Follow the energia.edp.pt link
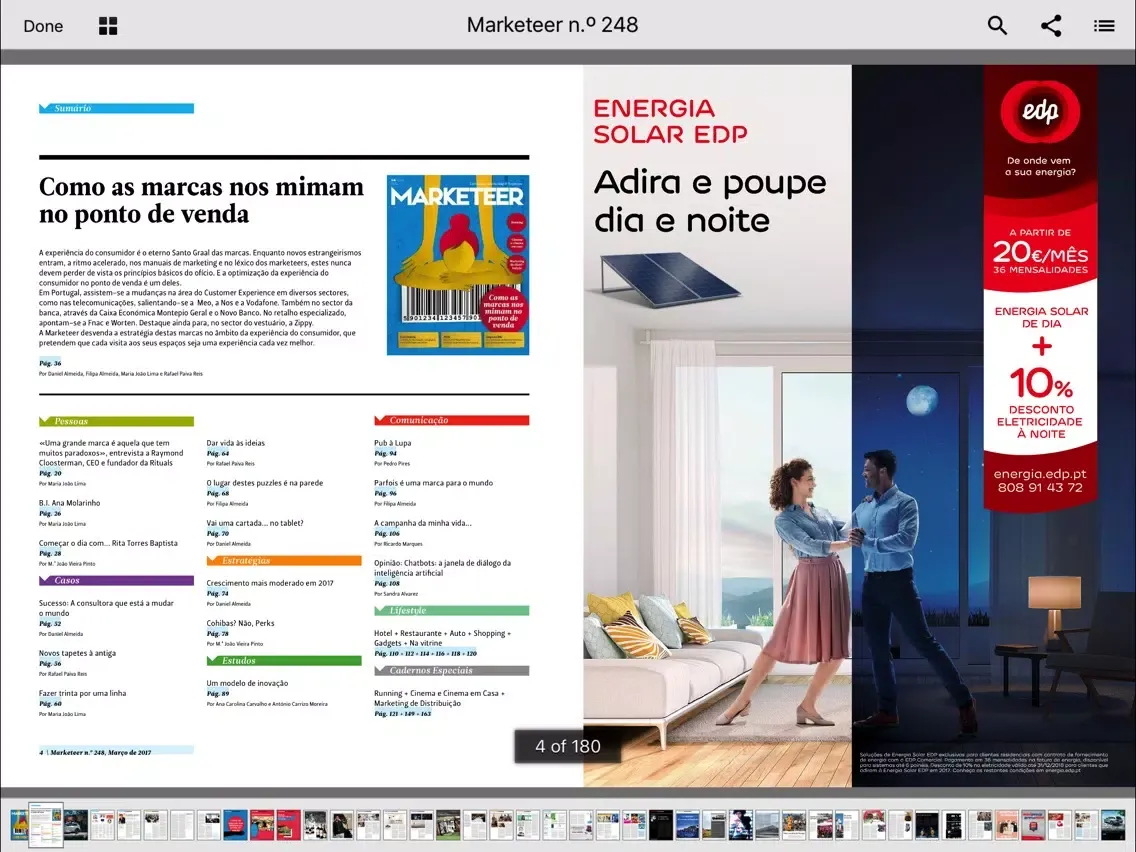This screenshot has width=1136, height=852. click(1040, 474)
